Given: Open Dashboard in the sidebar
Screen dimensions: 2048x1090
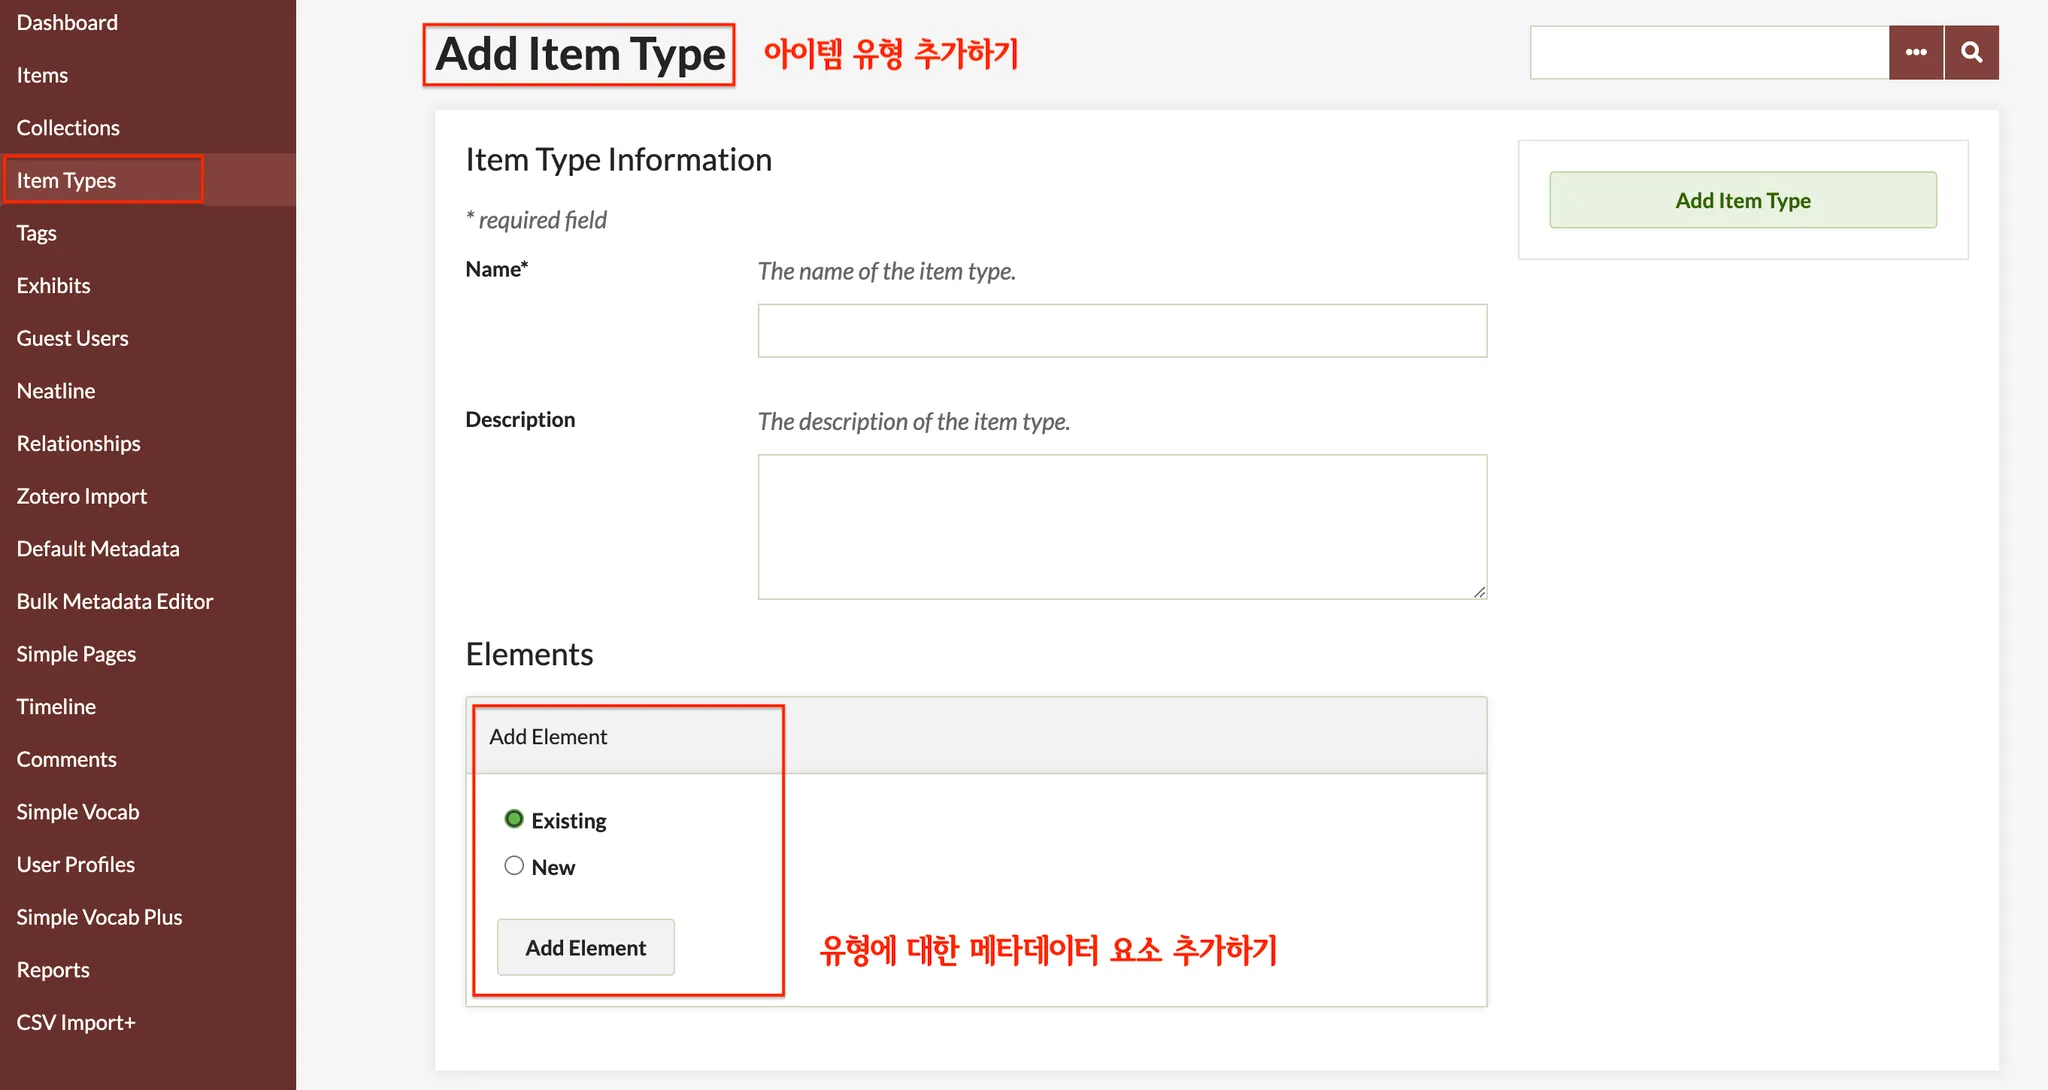Looking at the screenshot, I should point(67,22).
